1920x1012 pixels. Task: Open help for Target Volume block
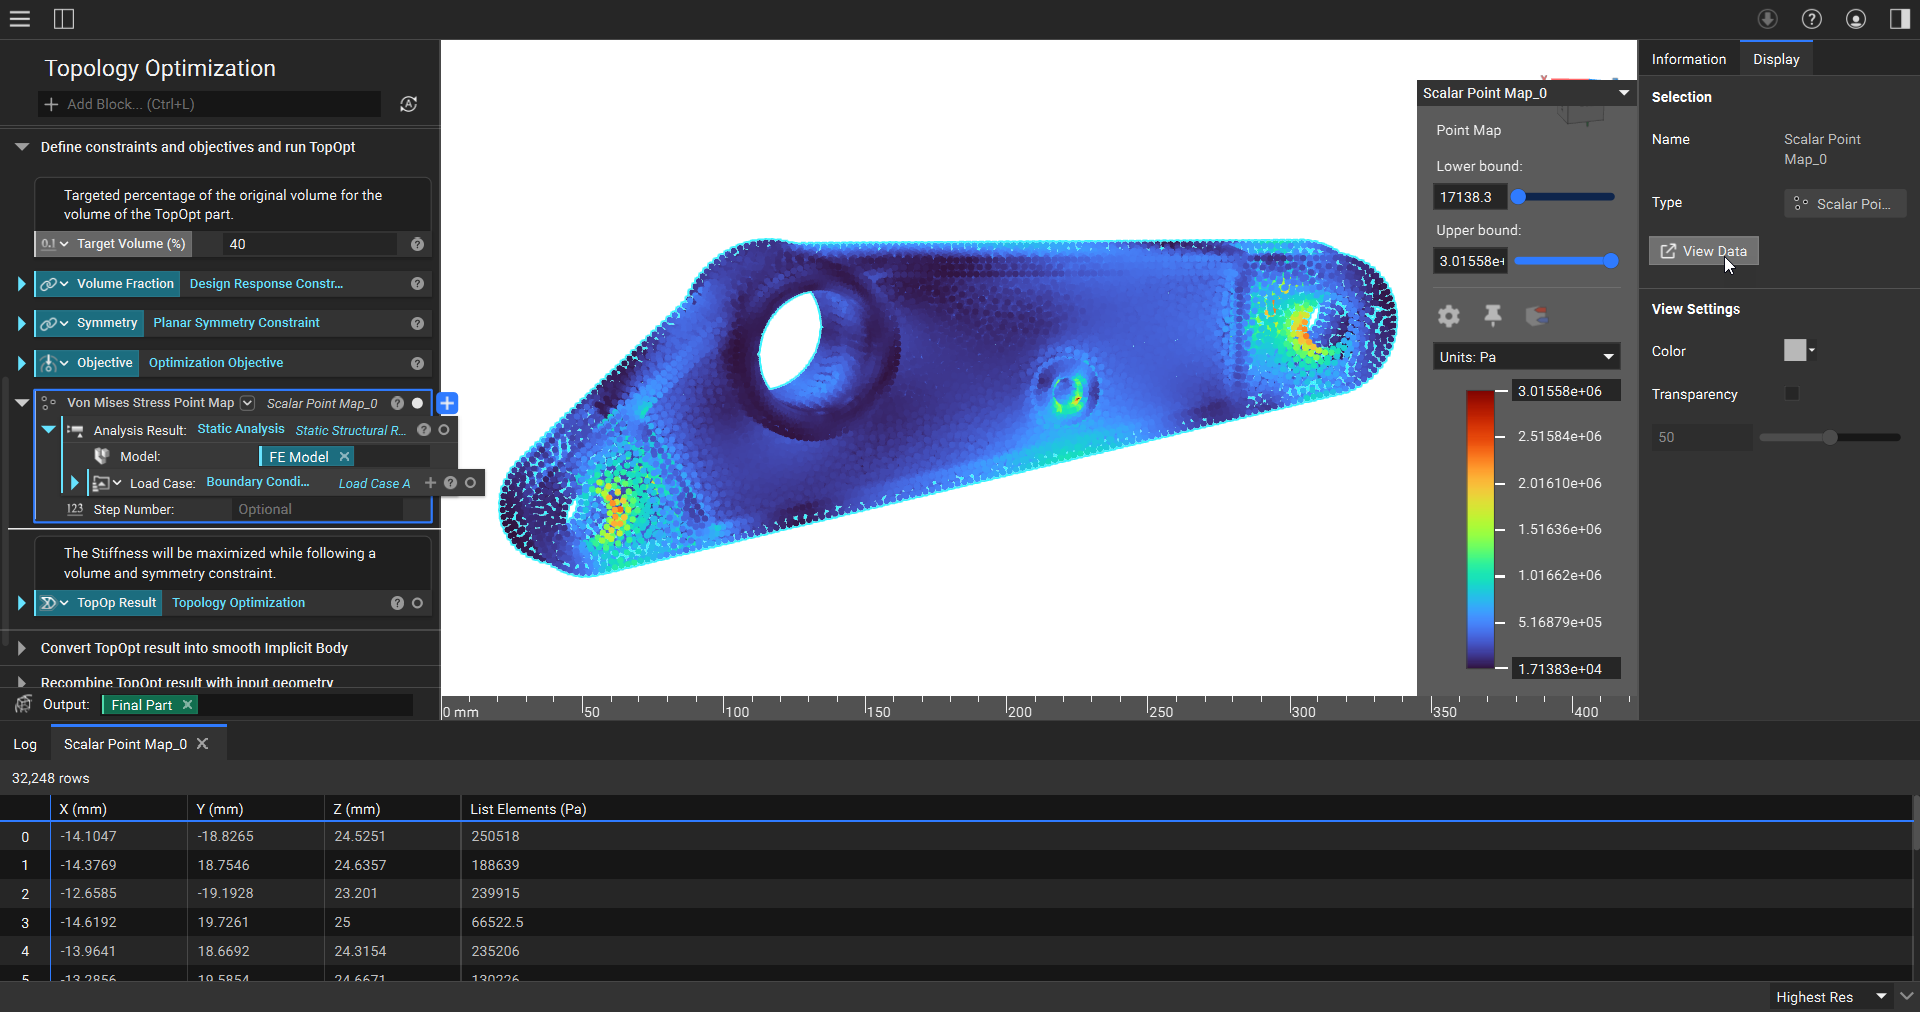[417, 244]
